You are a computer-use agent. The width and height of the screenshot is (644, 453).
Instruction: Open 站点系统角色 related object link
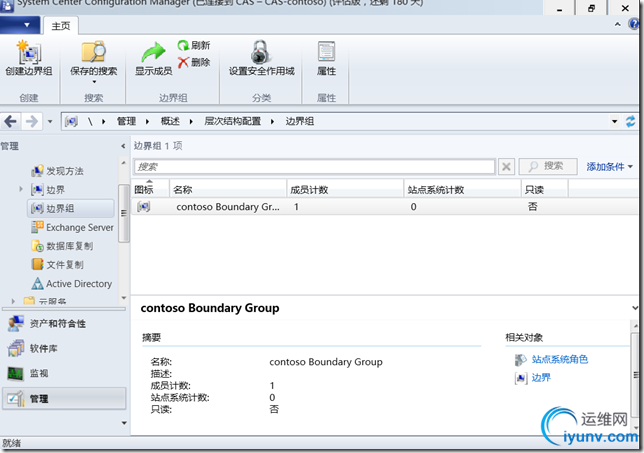(559, 360)
